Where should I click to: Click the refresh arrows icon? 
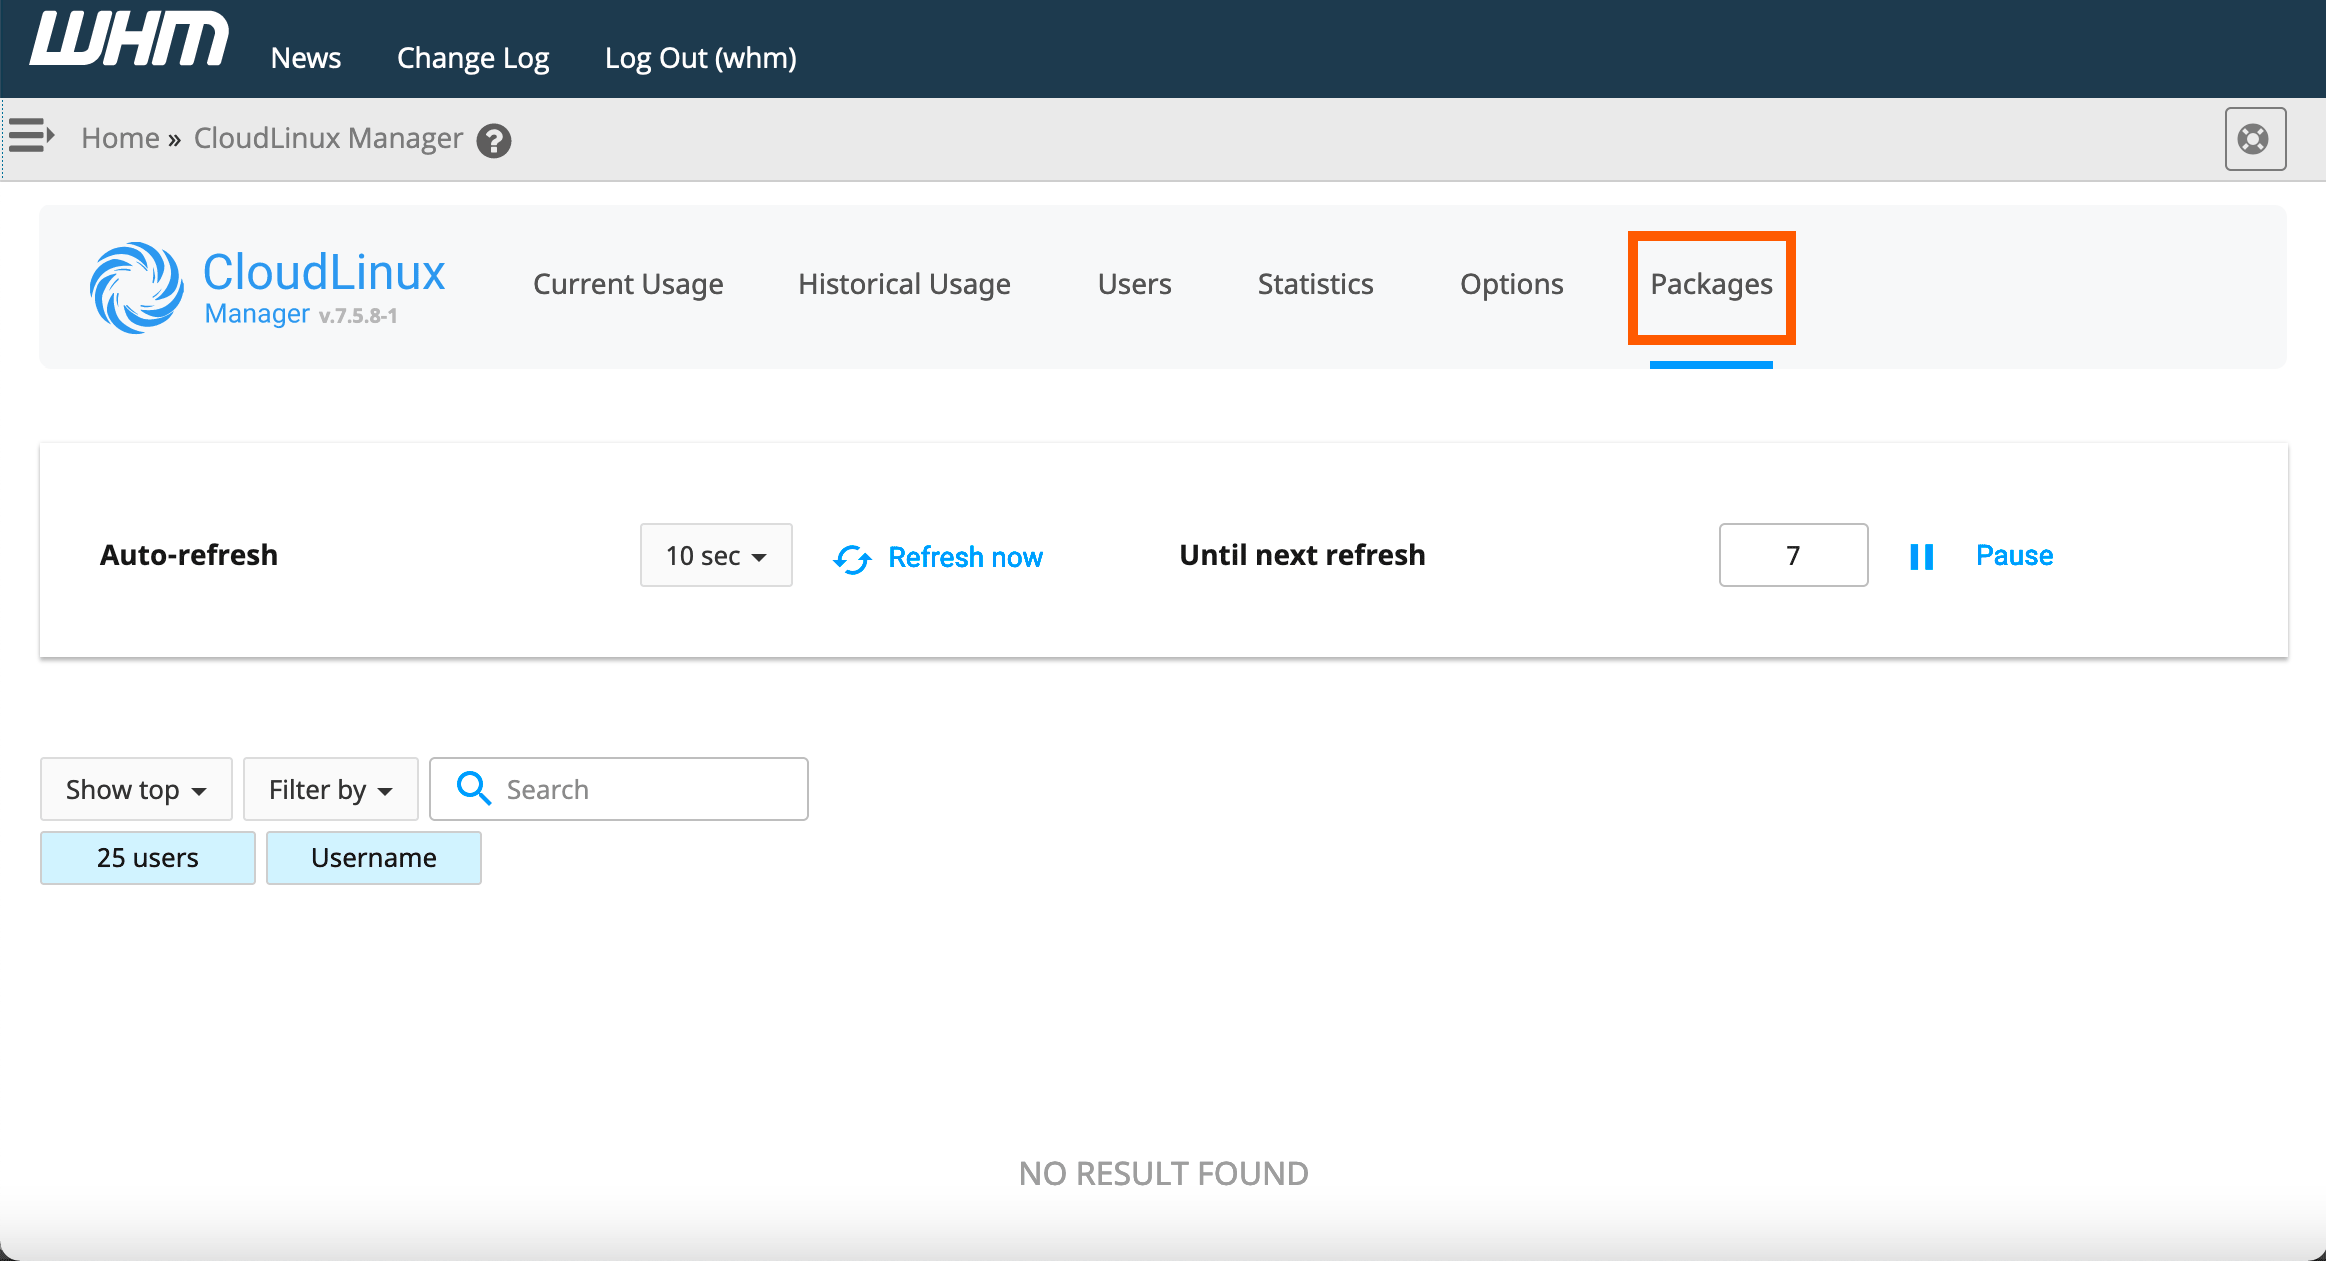point(852,559)
